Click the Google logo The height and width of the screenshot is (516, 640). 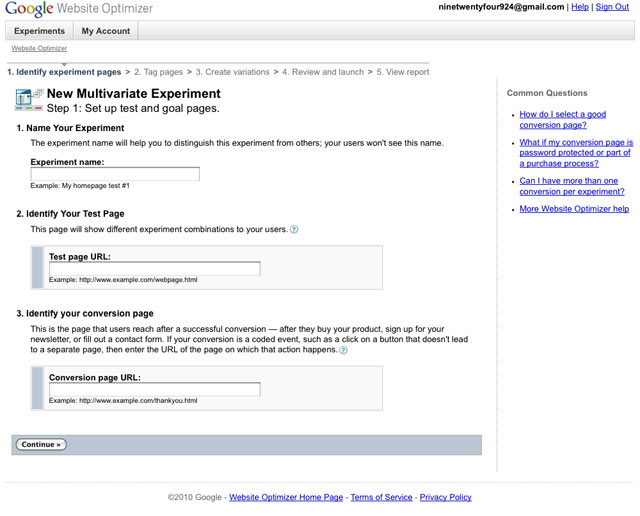pyautogui.click(x=29, y=9)
